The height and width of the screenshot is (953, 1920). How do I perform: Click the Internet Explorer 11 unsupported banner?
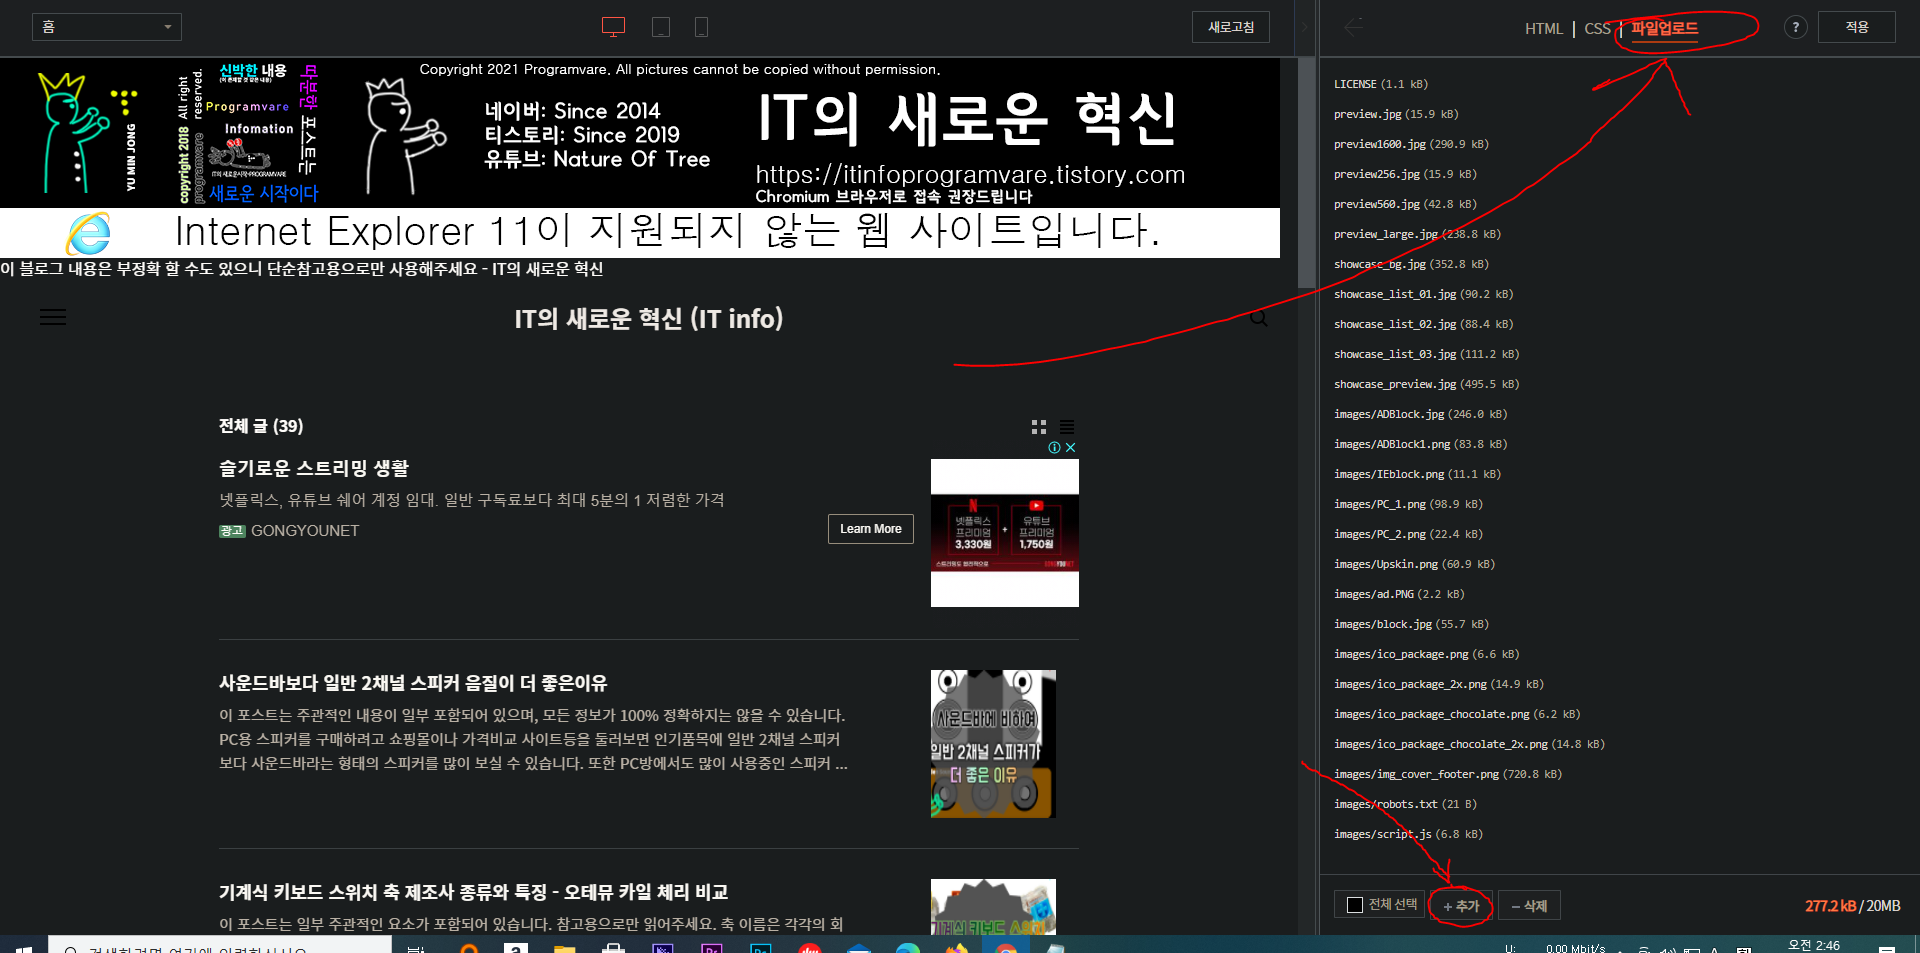(640, 233)
